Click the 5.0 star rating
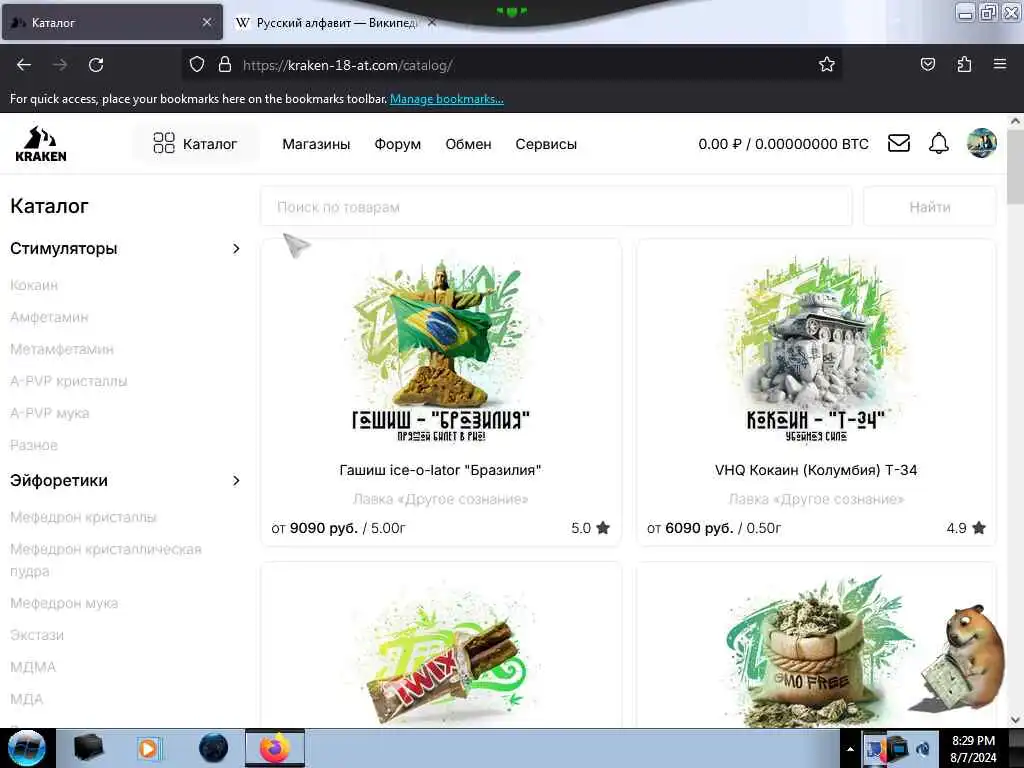1024x768 pixels. coord(590,528)
